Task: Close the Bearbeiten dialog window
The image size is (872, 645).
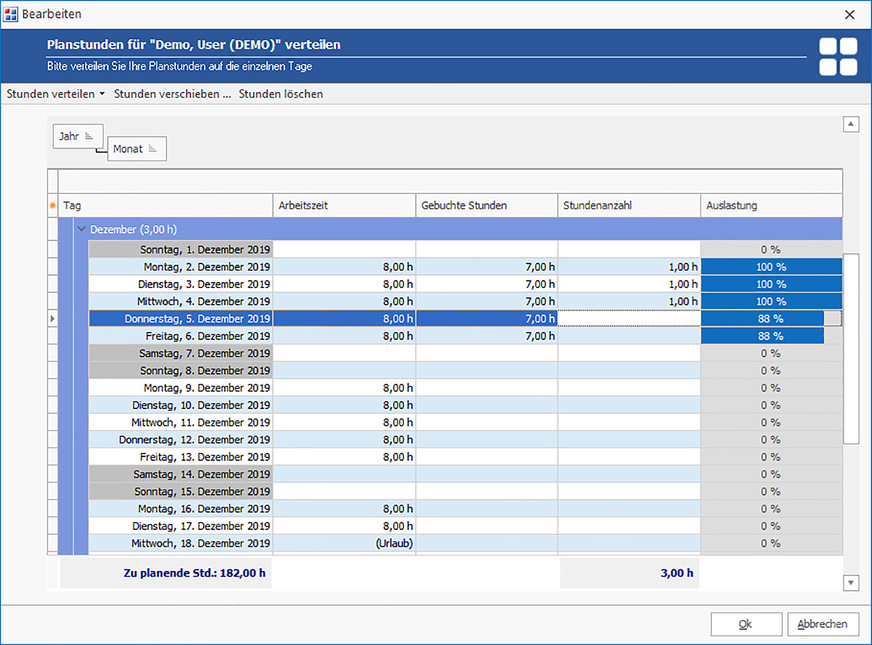Action: (x=849, y=14)
